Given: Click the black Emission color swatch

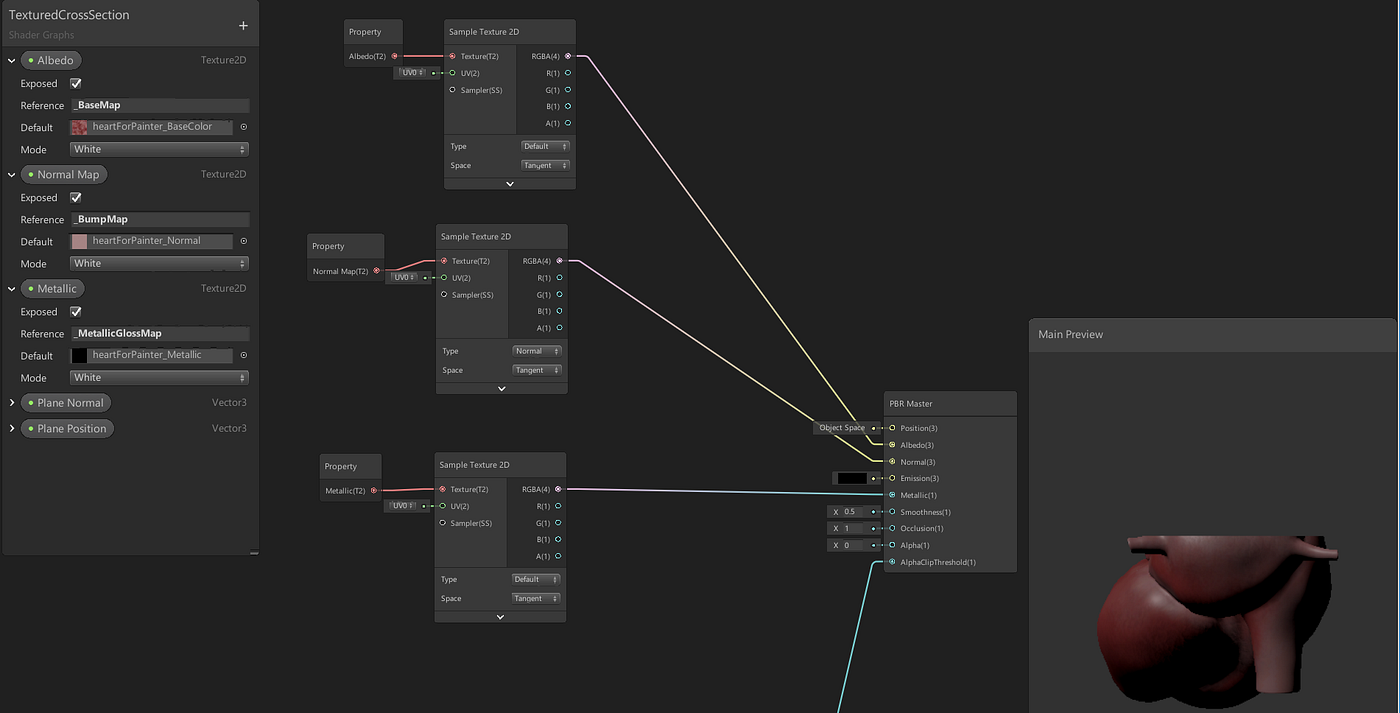Looking at the screenshot, I should [852, 478].
